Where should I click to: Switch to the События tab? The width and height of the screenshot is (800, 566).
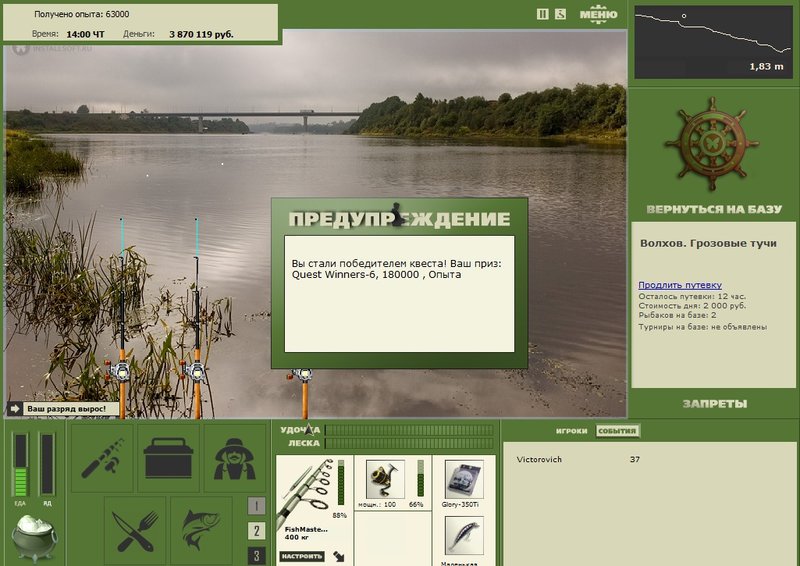pos(617,431)
